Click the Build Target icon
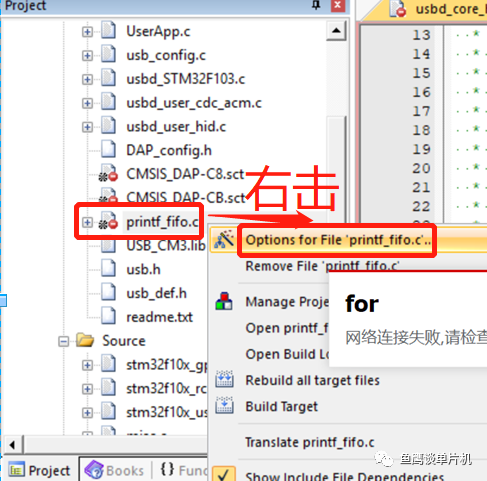The width and height of the screenshot is (487, 481). pyautogui.click(x=224, y=406)
